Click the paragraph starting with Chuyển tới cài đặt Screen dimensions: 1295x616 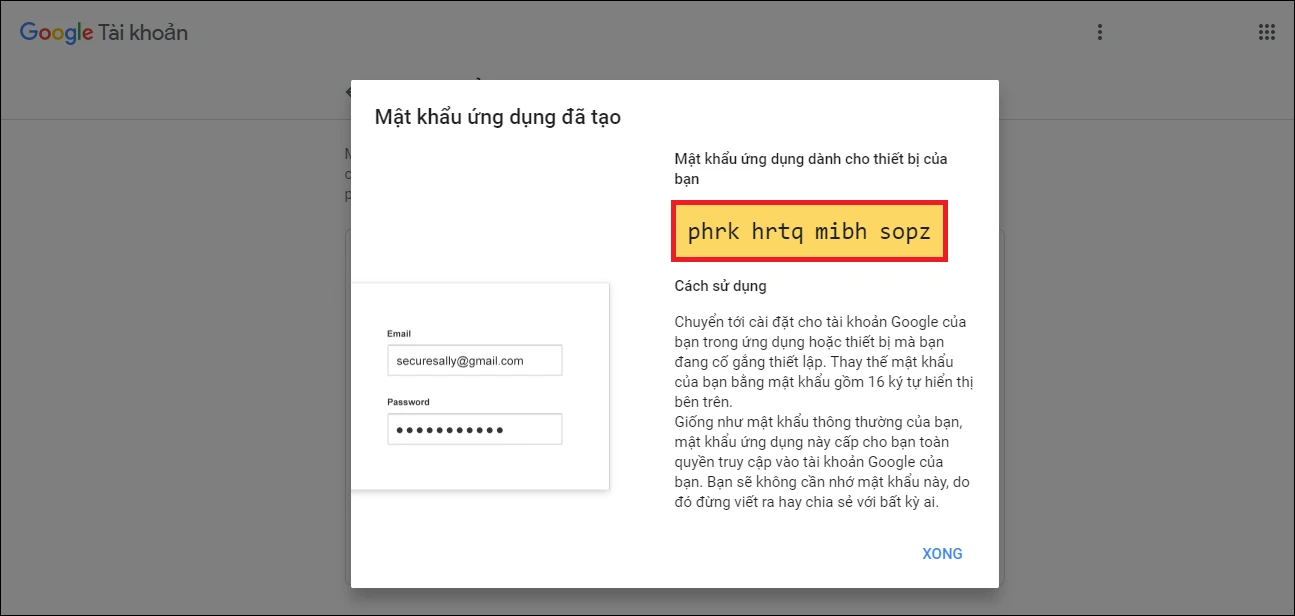pyautogui.click(x=822, y=361)
